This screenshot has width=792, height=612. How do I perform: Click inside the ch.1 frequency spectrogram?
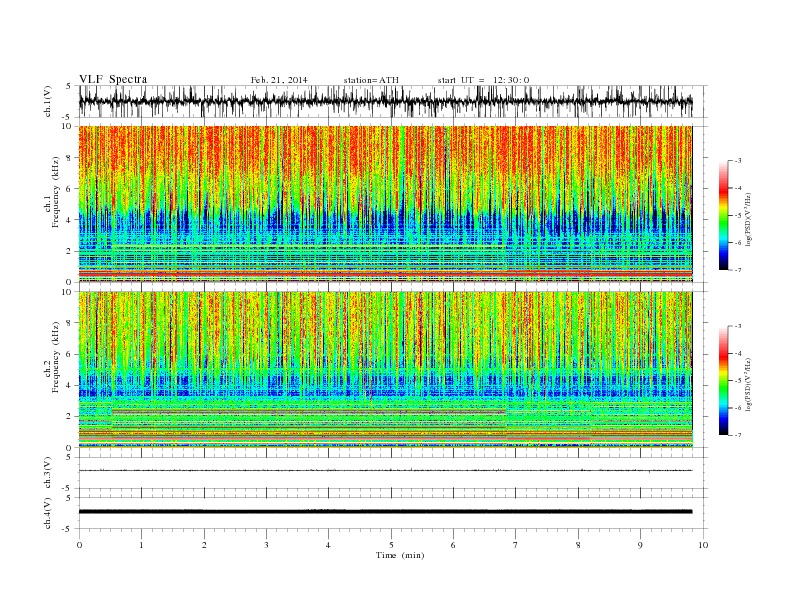pyautogui.click(x=385, y=204)
